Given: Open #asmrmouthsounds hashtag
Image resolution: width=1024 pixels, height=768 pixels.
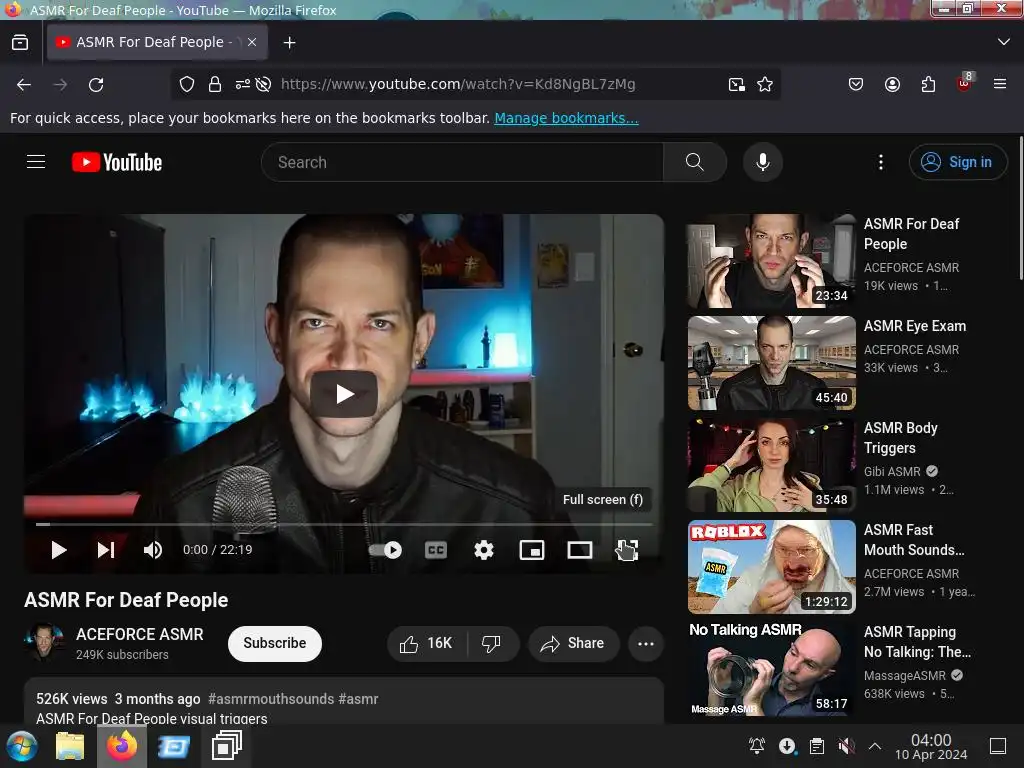Looking at the screenshot, I should point(271,699).
